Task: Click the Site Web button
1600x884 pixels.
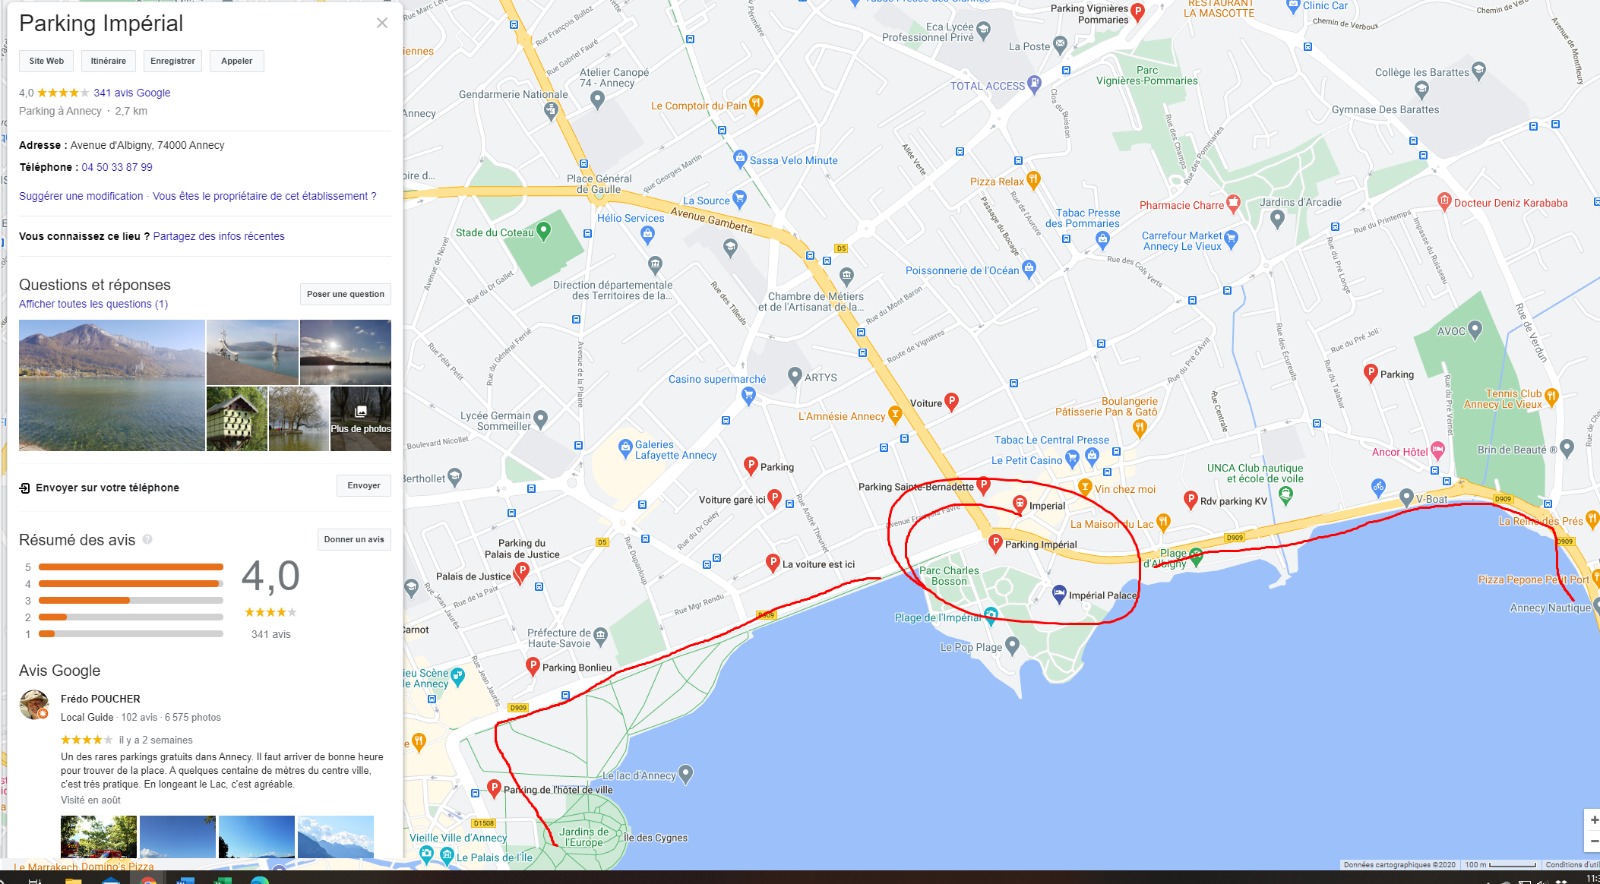Action: click(46, 61)
